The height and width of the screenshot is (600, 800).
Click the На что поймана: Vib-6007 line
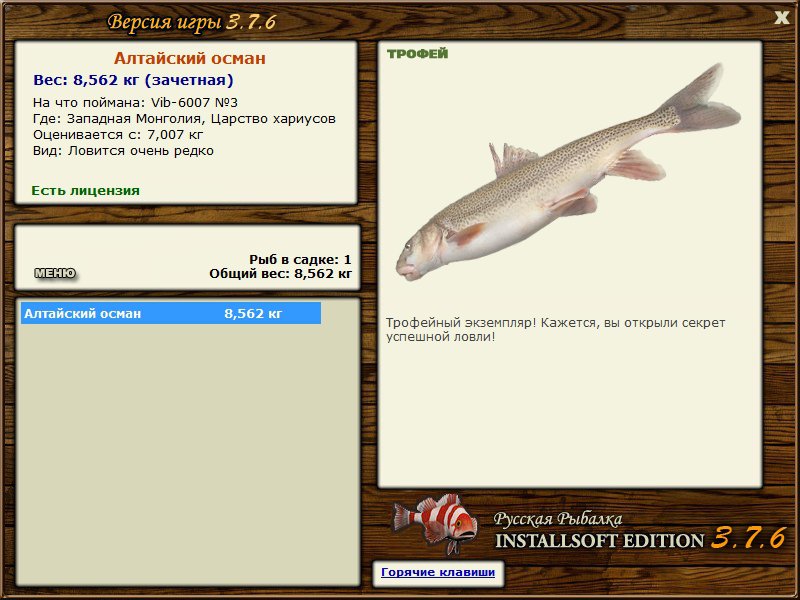point(135,103)
